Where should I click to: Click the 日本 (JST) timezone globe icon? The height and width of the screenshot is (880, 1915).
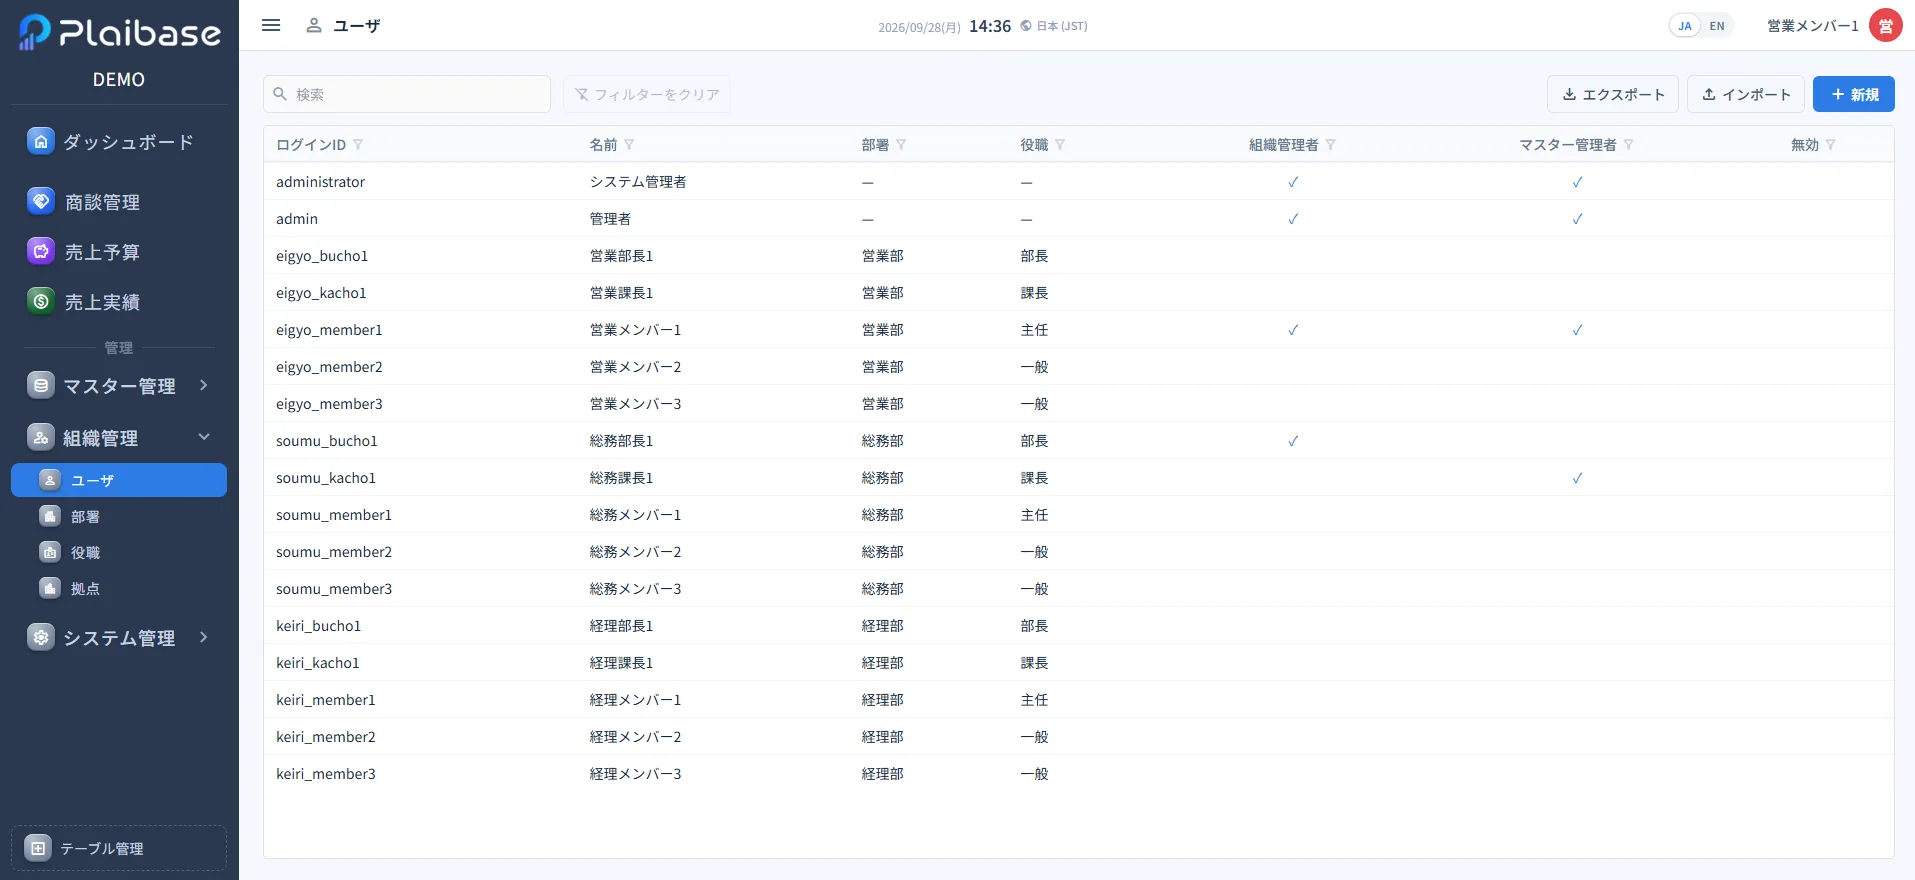pyautogui.click(x=1026, y=26)
